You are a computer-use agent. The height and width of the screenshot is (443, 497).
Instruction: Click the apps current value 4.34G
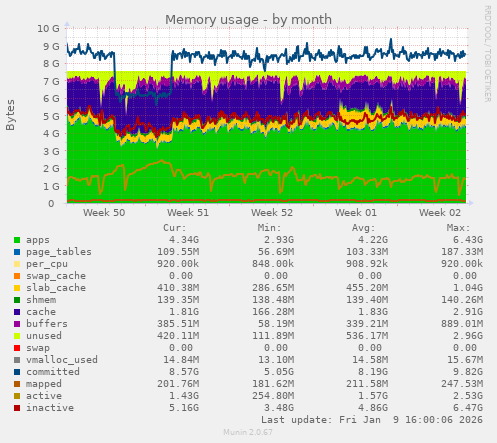(184, 240)
